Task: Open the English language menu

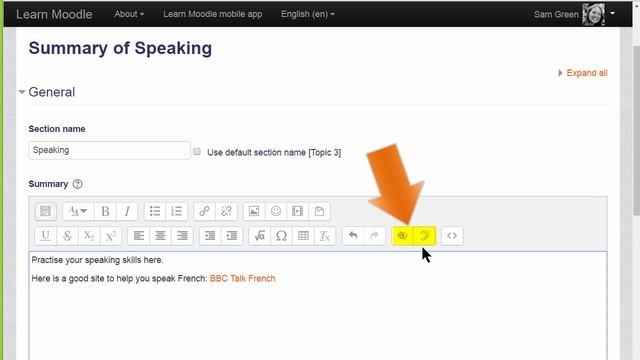Action: click(x=307, y=14)
